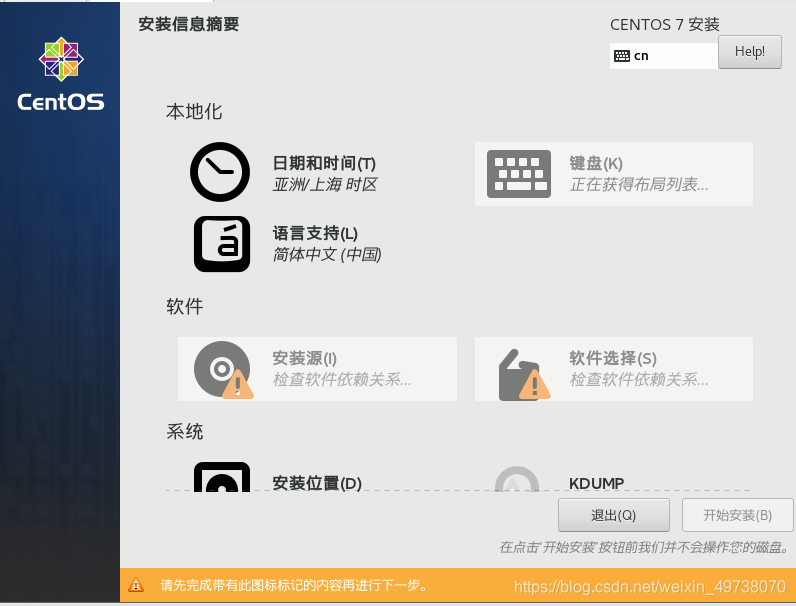Click the 系统 section heading
Viewport: 796px width, 606px height.
click(x=185, y=431)
